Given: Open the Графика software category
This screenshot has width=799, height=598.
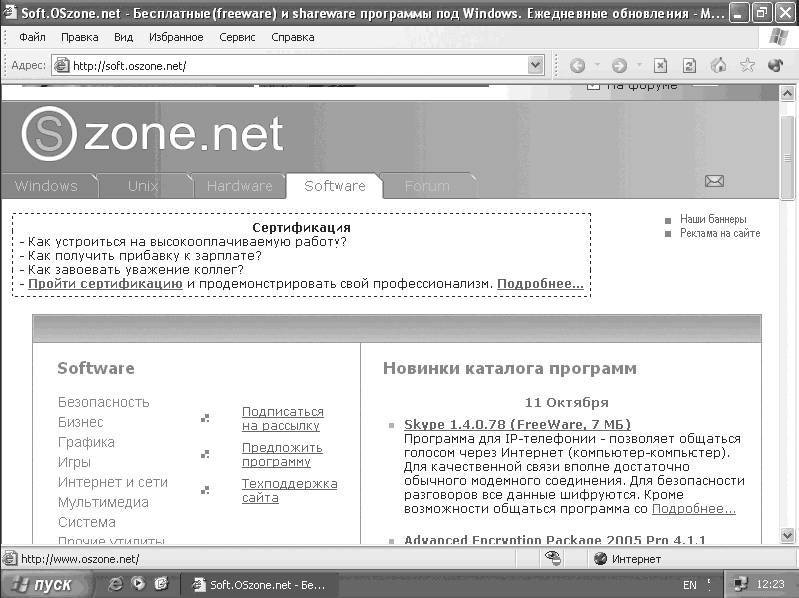Looking at the screenshot, I should pyautogui.click(x=86, y=442).
